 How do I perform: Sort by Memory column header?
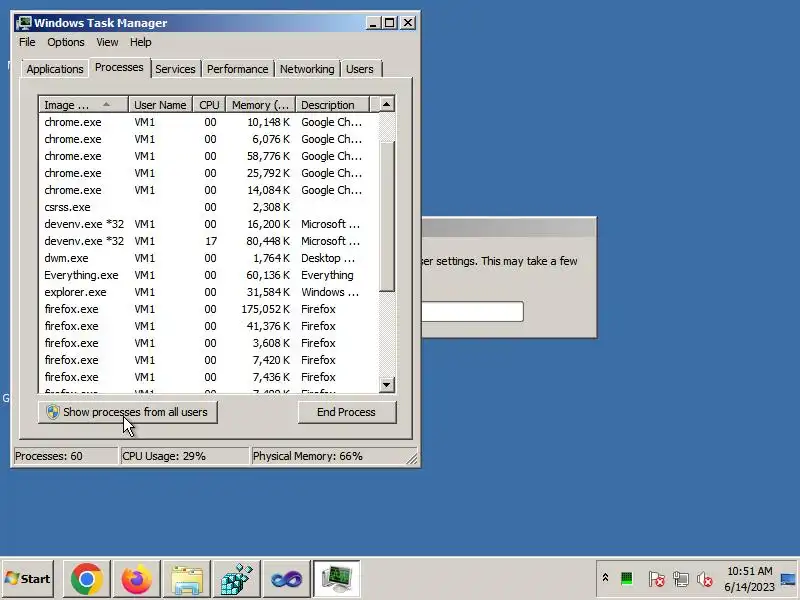click(x=261, y=105)
